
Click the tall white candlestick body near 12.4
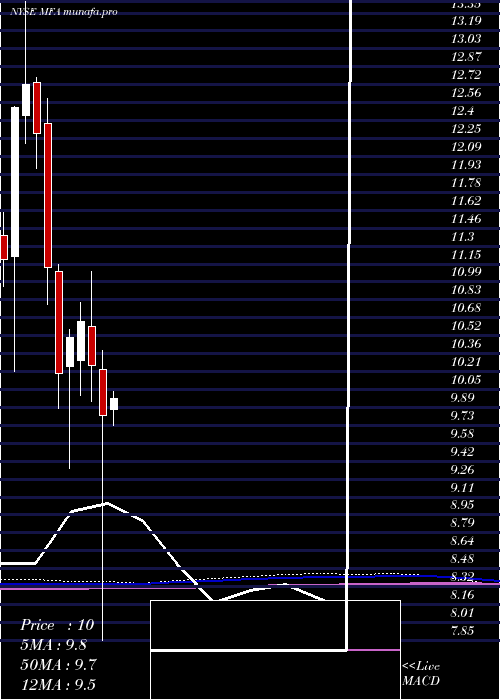pos(15,182)
